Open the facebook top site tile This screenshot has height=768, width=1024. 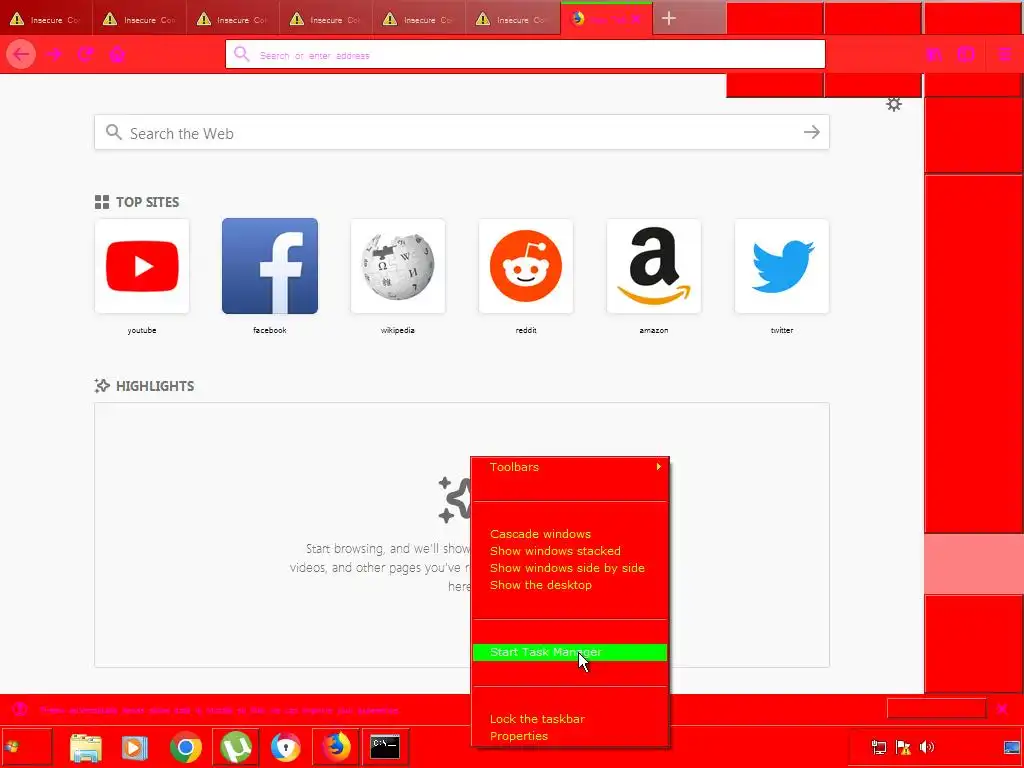click(x=270, y=266)
